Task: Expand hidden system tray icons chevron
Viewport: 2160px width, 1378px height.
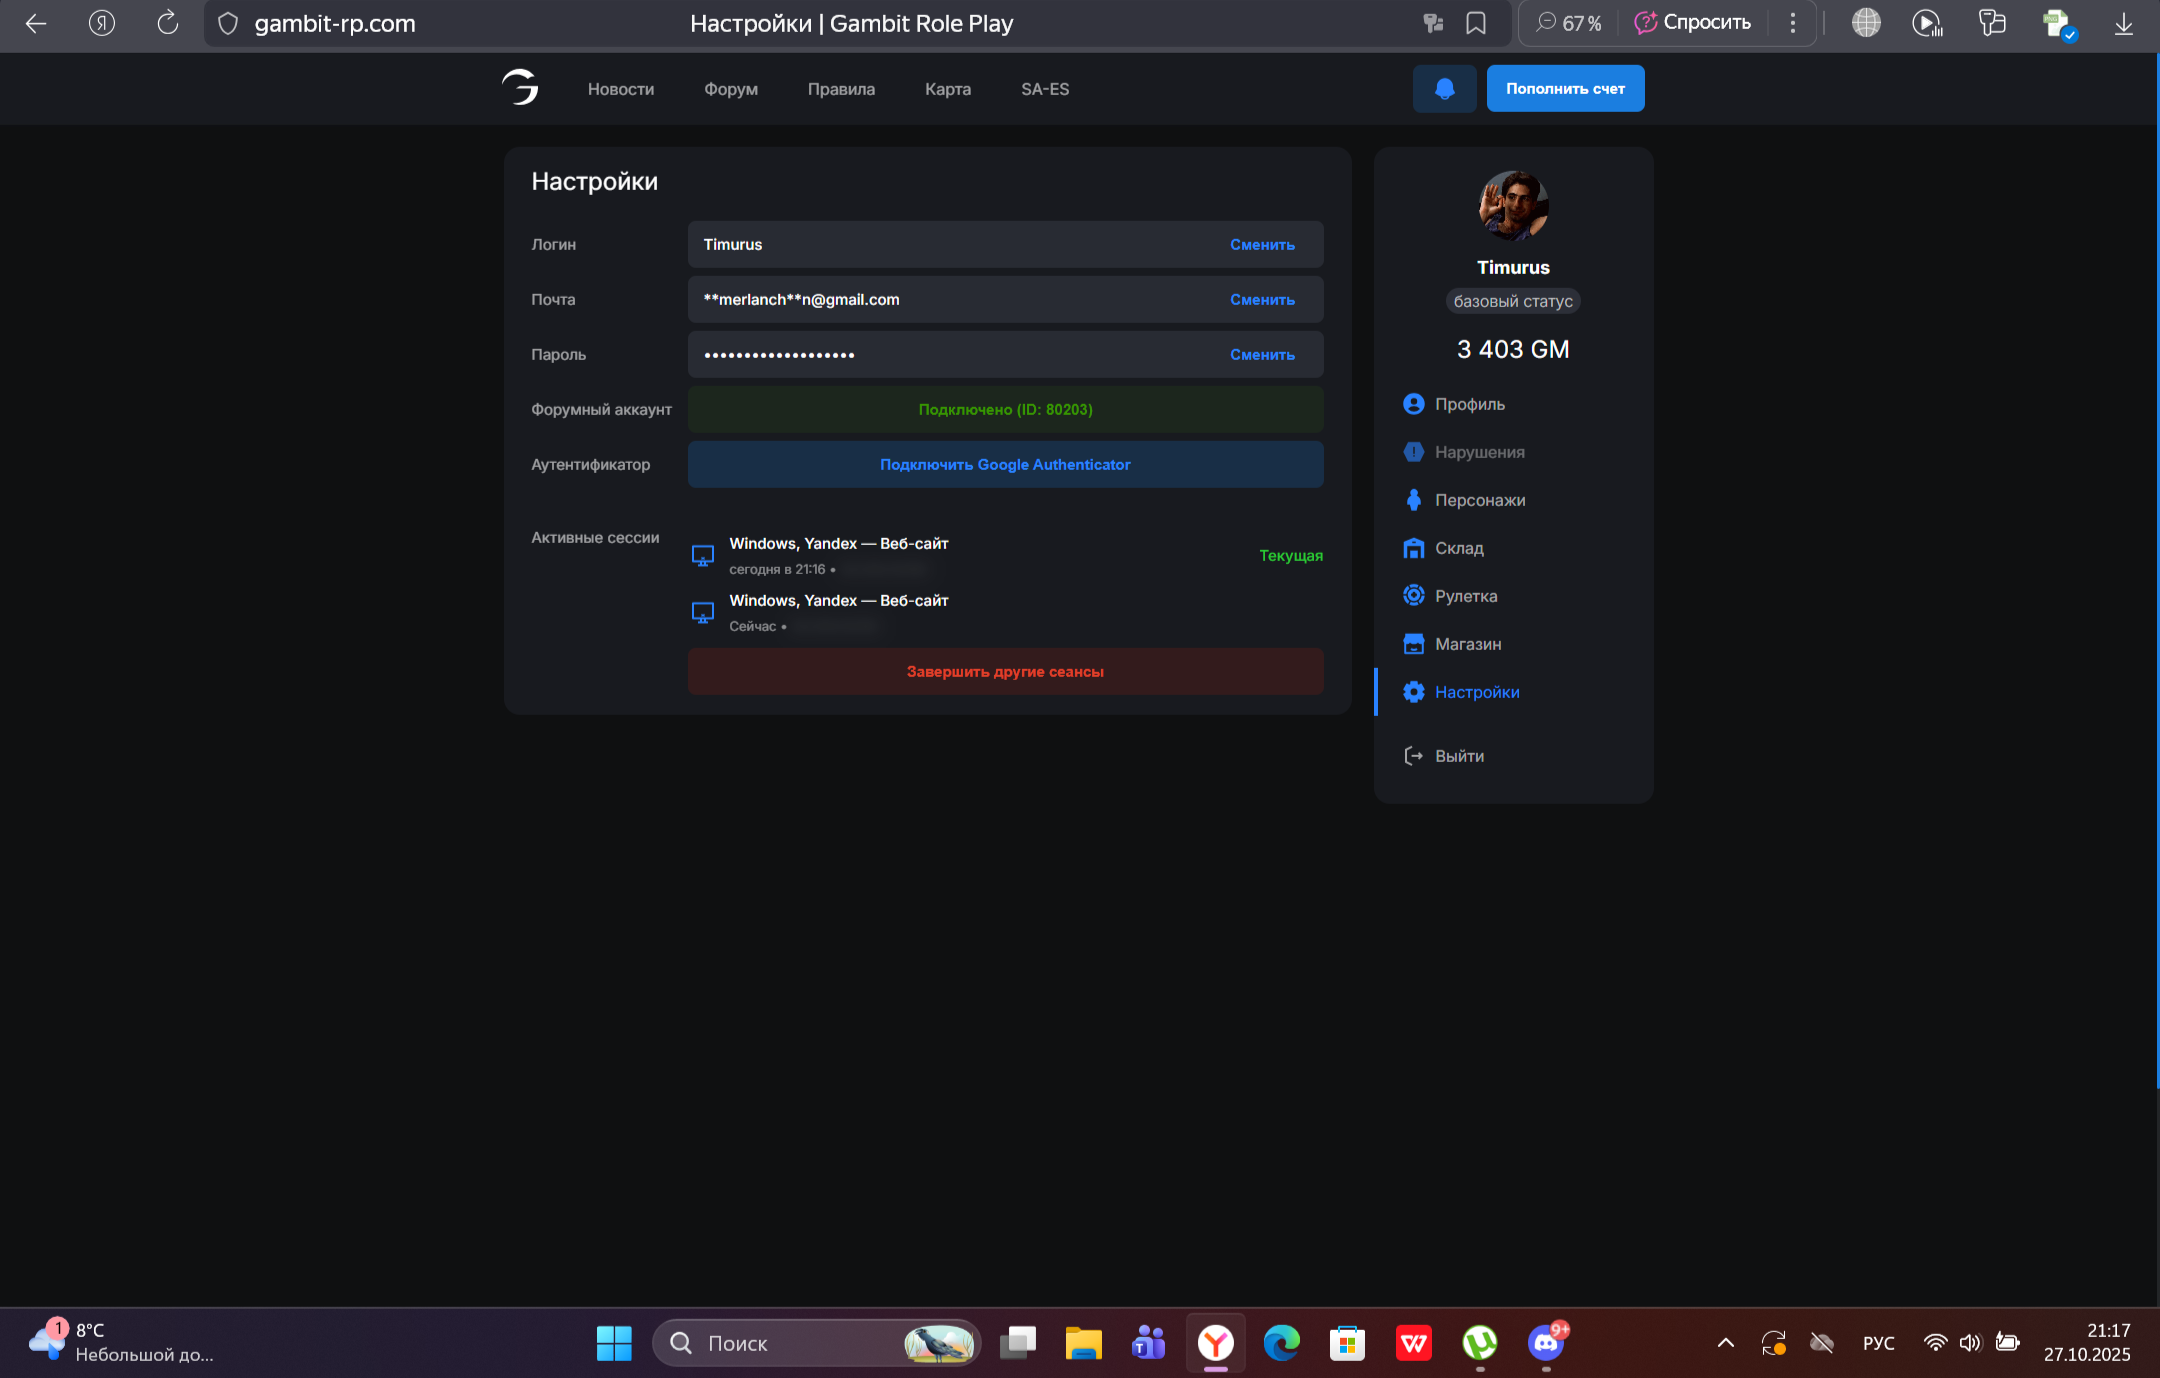Action: tap(1725, 1343)
